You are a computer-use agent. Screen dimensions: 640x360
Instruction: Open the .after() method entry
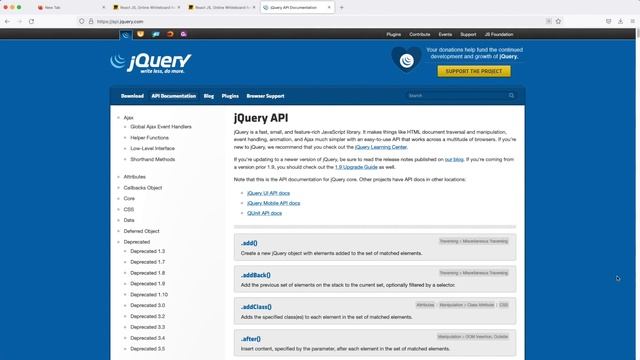point(251,339)
